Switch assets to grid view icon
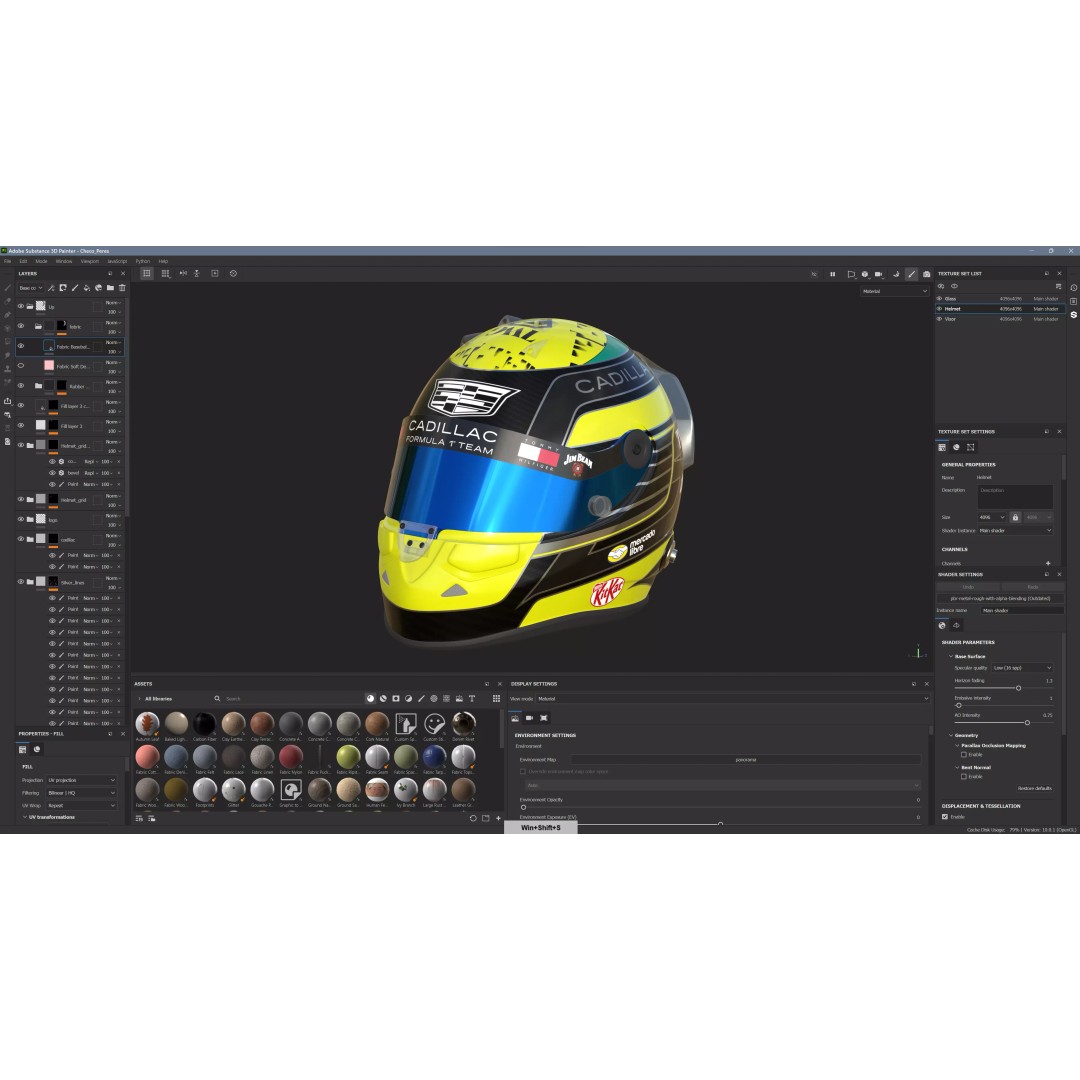Screen dimensions: 1080x1080 point(496,698)
